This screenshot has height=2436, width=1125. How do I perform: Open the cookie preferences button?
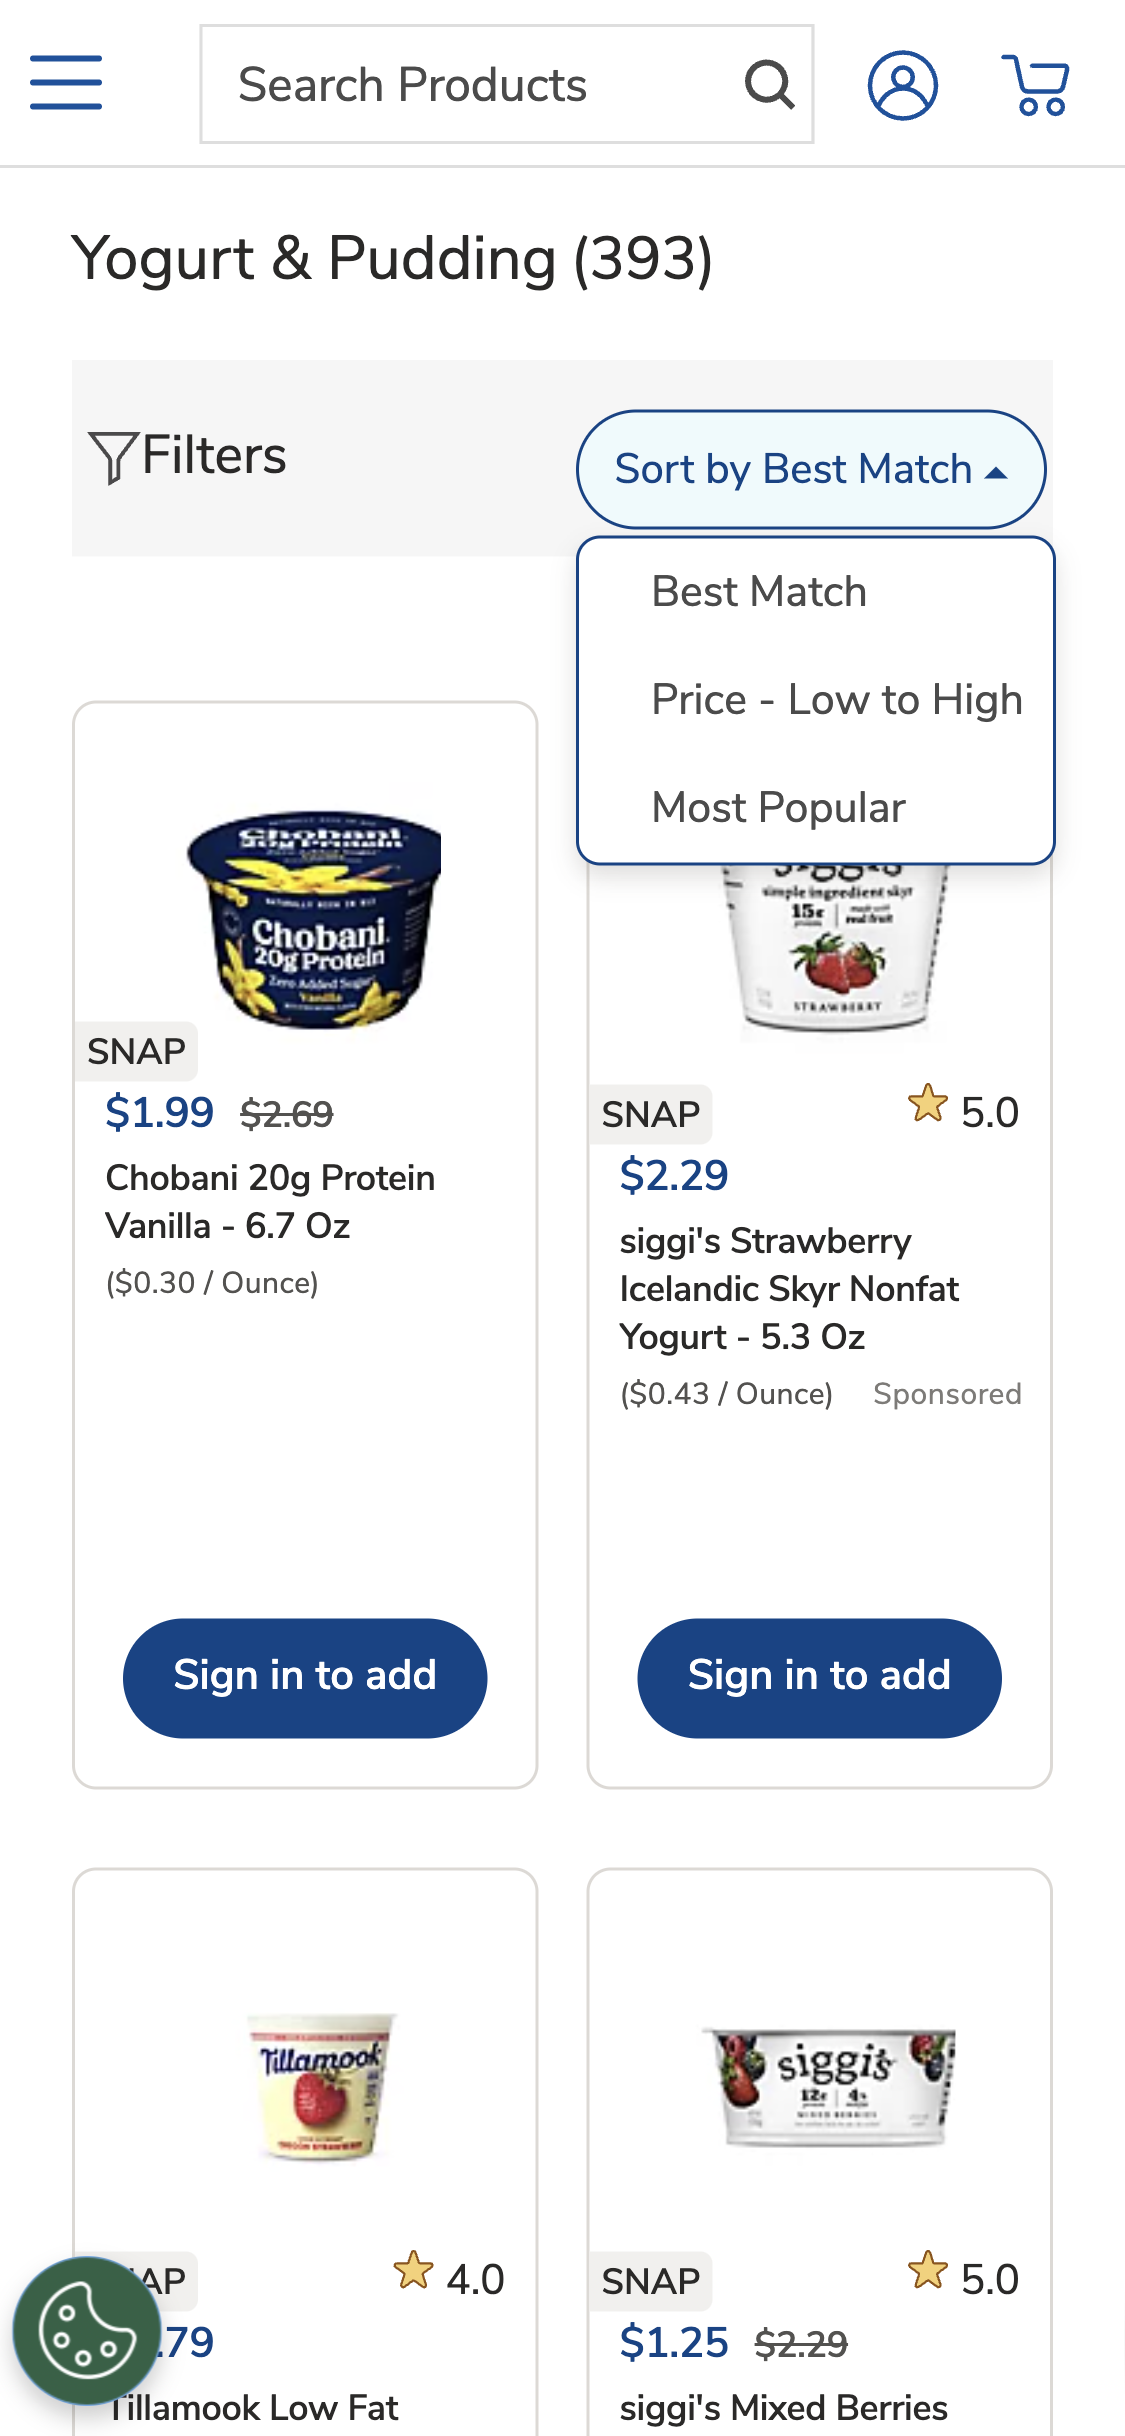point(87,2330)
